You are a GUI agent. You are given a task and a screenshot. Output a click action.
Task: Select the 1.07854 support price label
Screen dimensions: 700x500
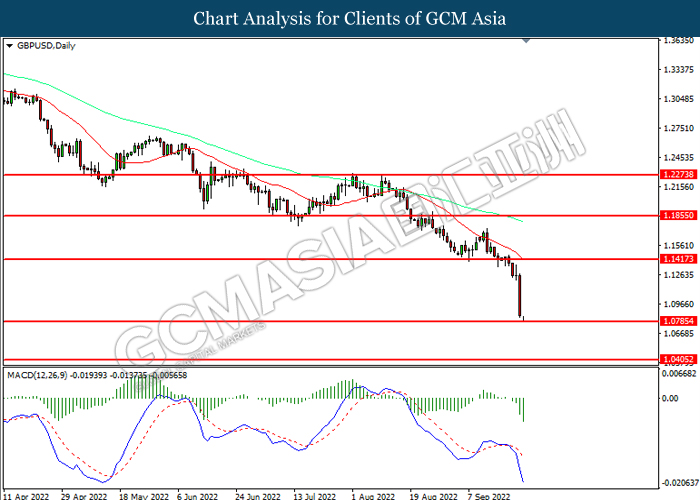coord(678,321)
